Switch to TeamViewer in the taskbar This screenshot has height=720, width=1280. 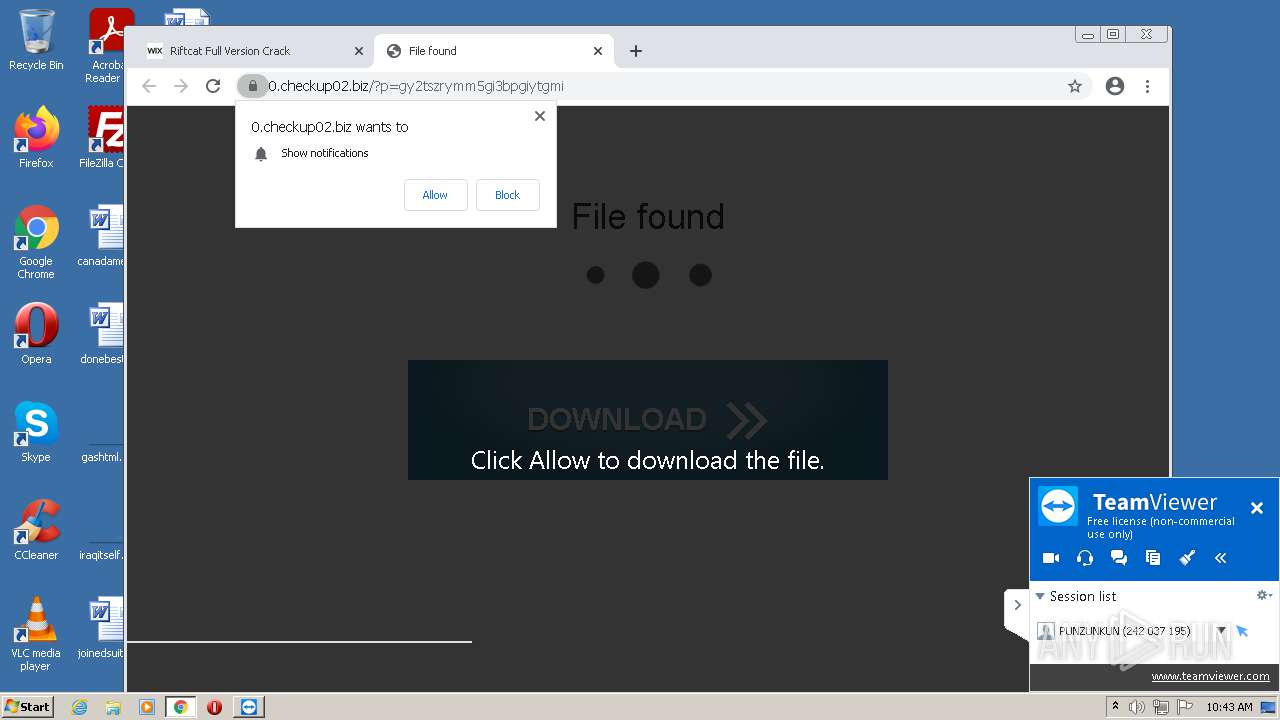249,707
